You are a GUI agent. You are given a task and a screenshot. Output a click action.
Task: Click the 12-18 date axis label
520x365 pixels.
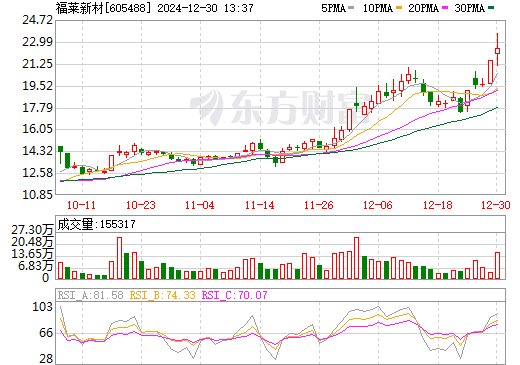(x=438, y=205)
